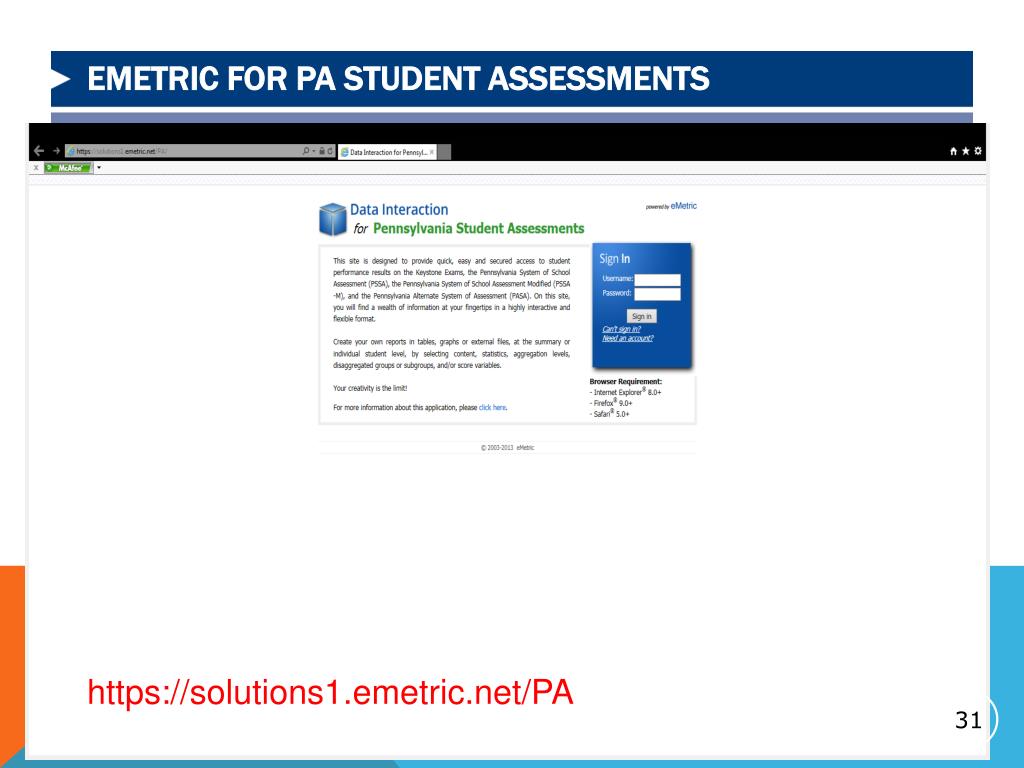1024x768 pixels.
Task: Open Favorites star icon
Action: click(x=965, y=151)
